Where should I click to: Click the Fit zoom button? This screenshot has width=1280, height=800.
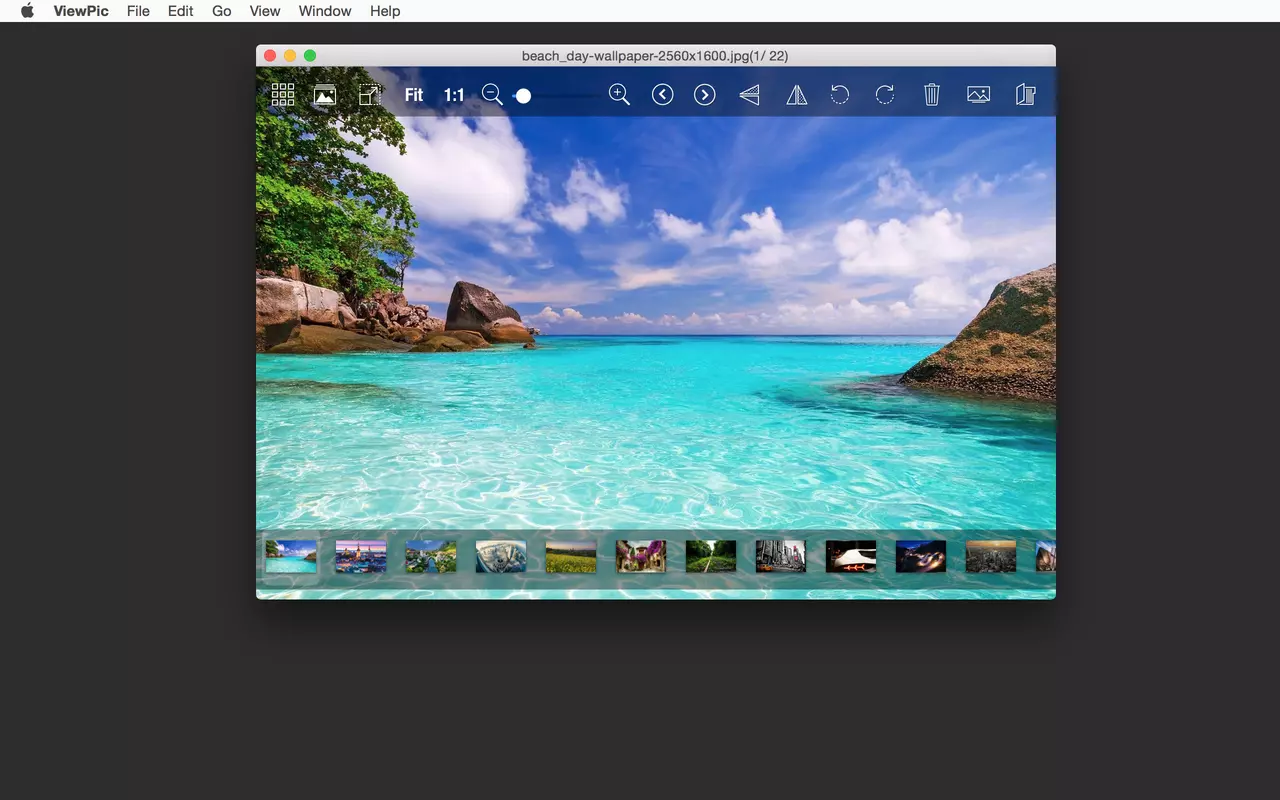coord(414,95)
